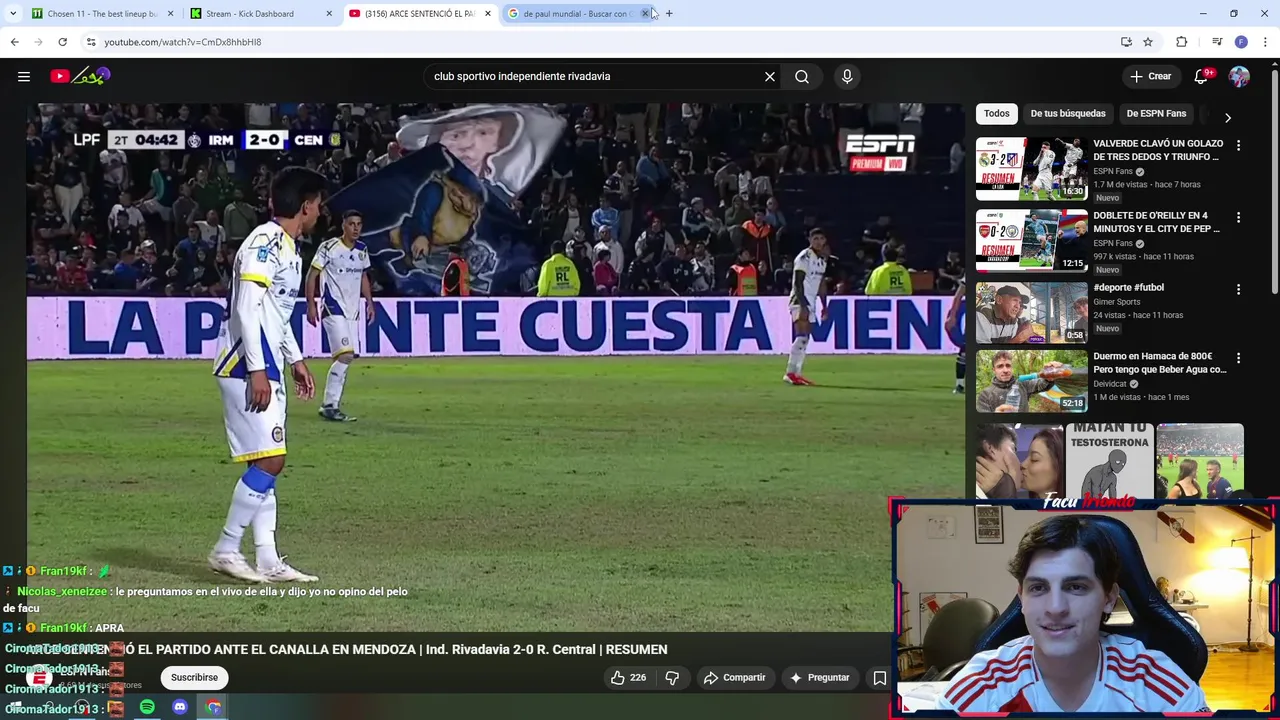Click the install app icon in address bar

[1126, 42]
